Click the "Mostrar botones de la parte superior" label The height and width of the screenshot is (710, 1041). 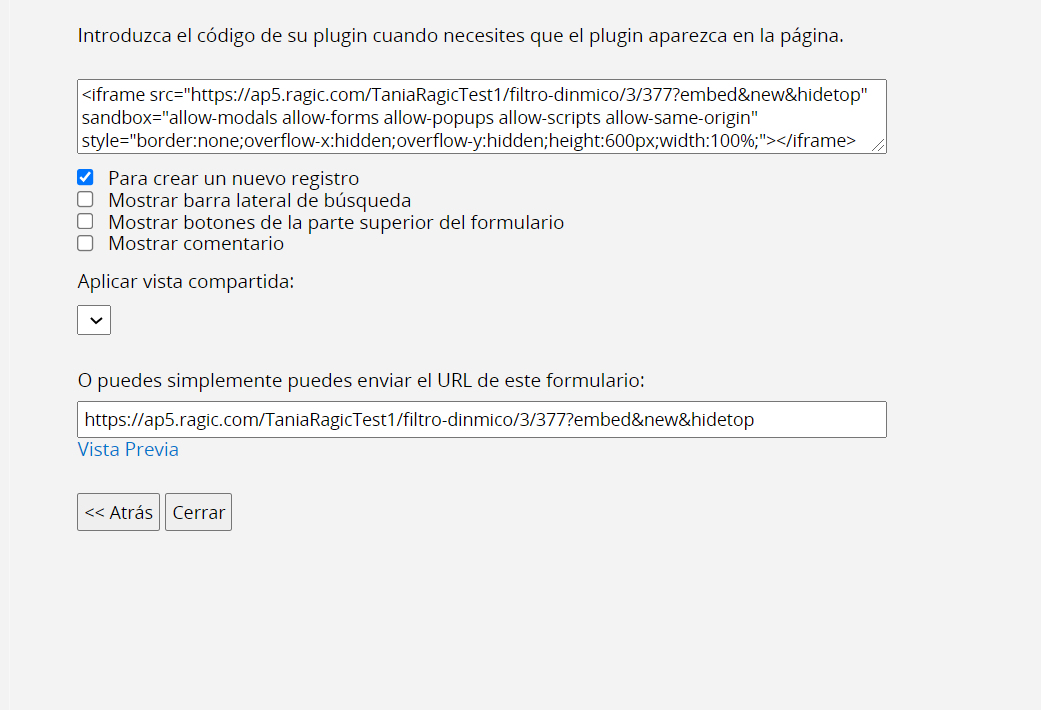336,223
